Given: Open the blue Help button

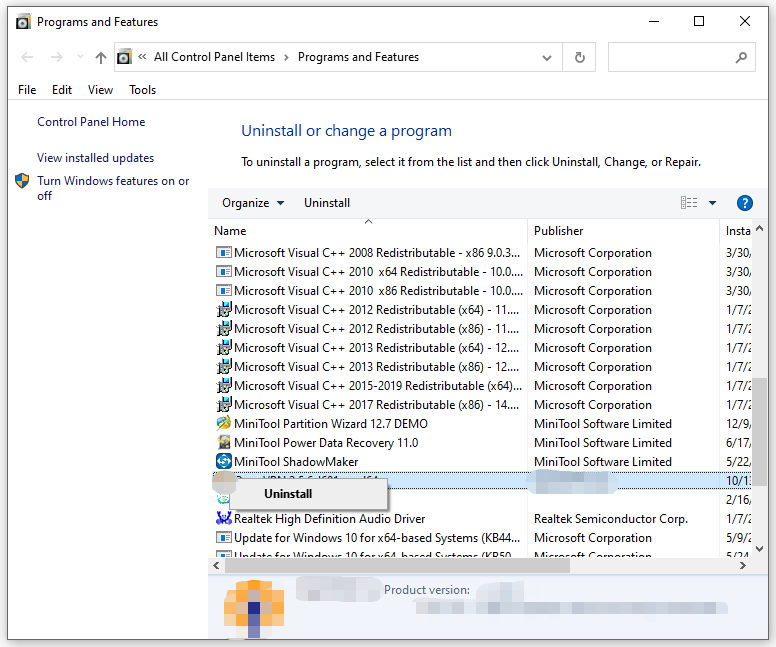Looking at the screenshot, I should 745,203.
